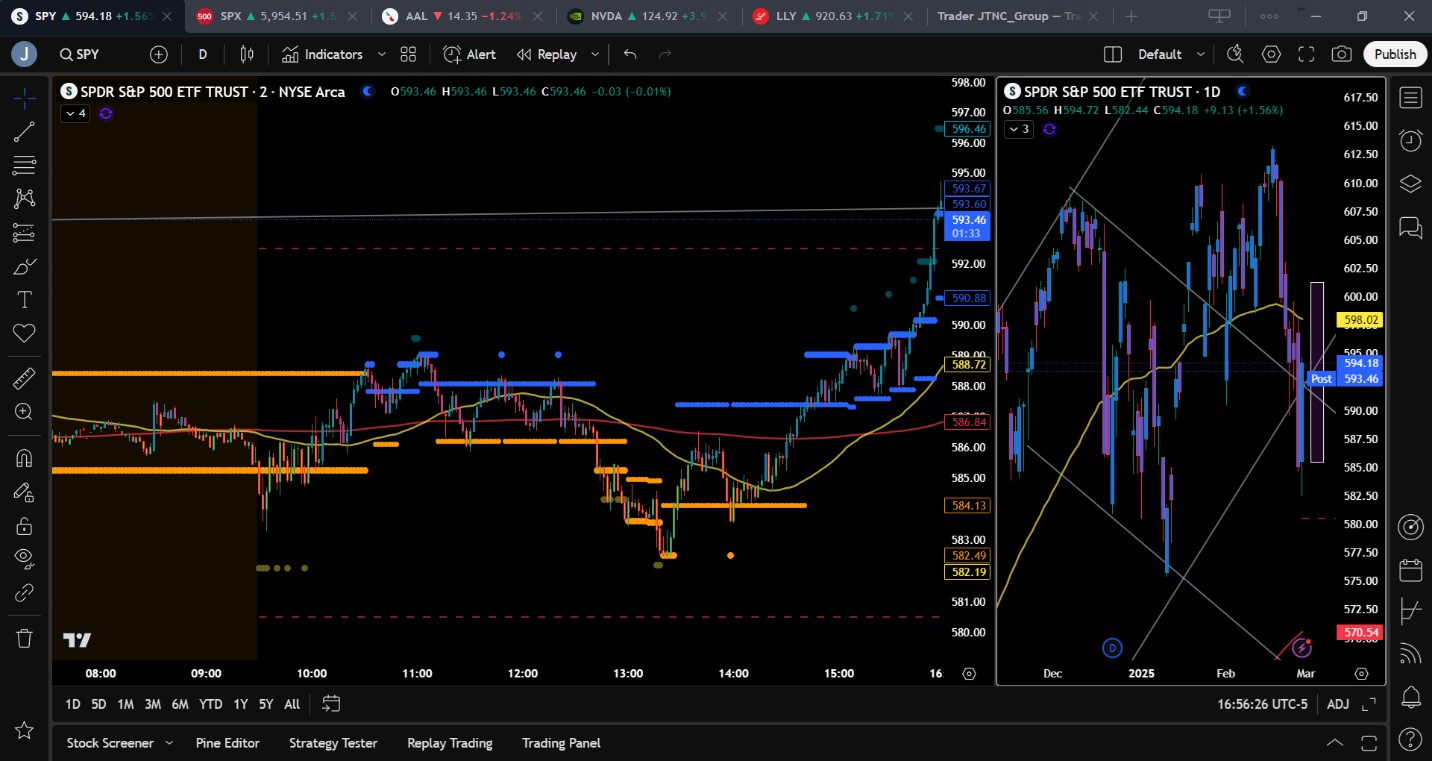1432x761 pixels.
Task: Click the Publish button
Action: tap(1395, 54)
